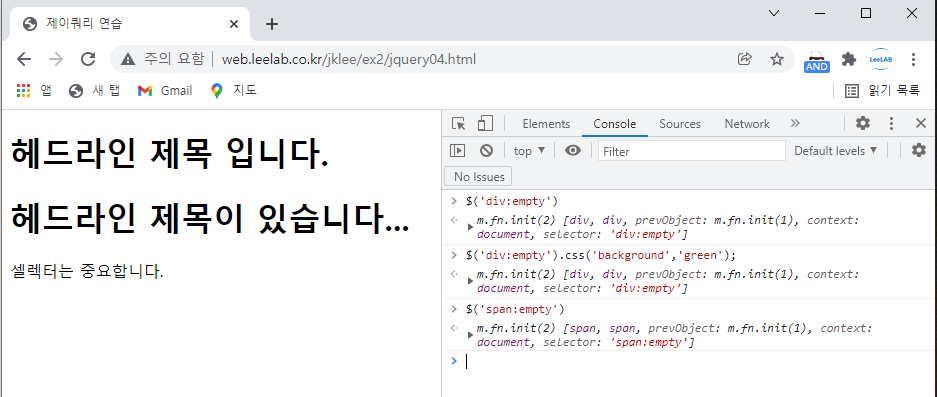Reload the current page
Image resolution: width=937 pixels, height=397 pixels.
[x=88, y=59]
